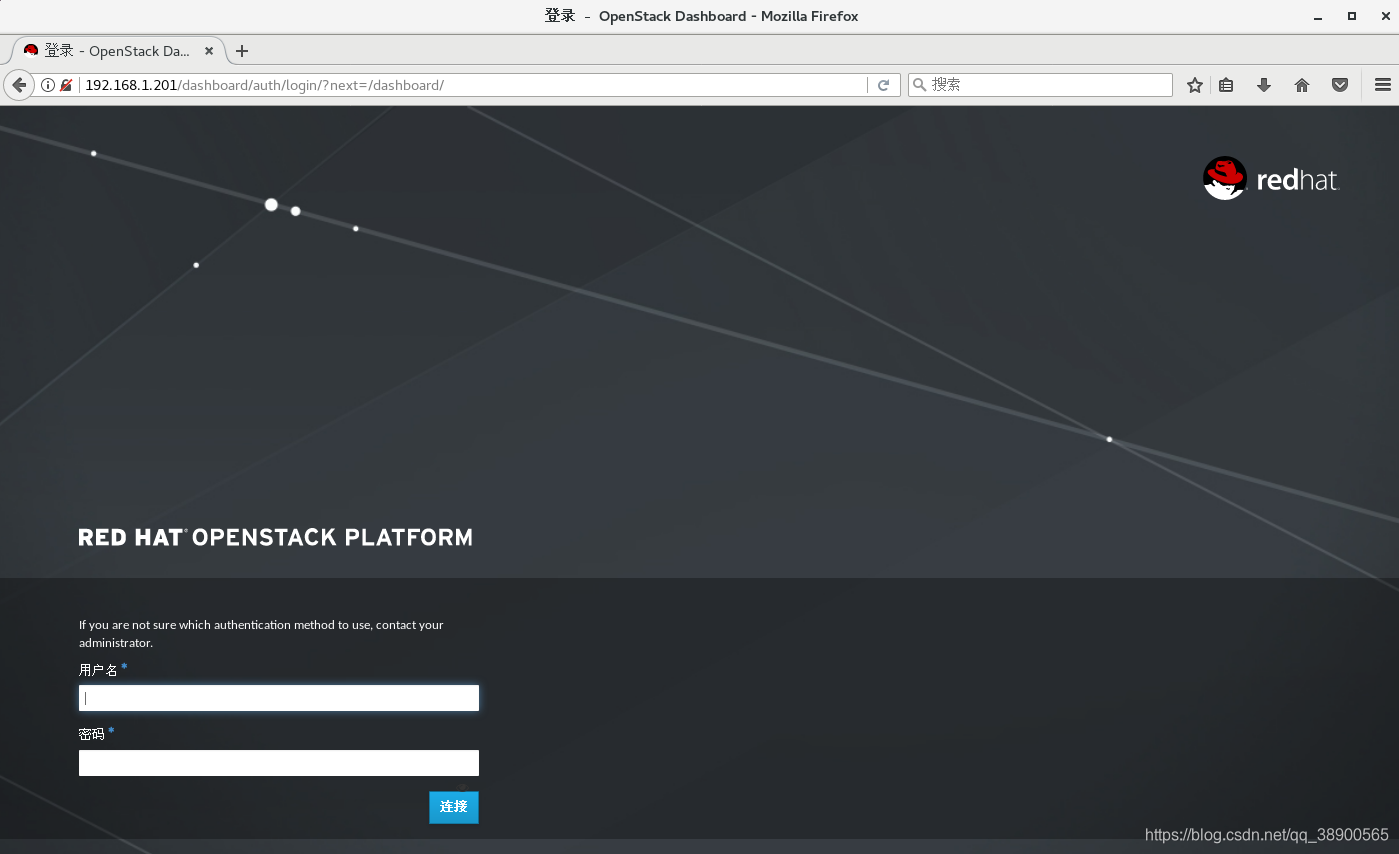Minimize the Firefox window

coord(1317,16)
